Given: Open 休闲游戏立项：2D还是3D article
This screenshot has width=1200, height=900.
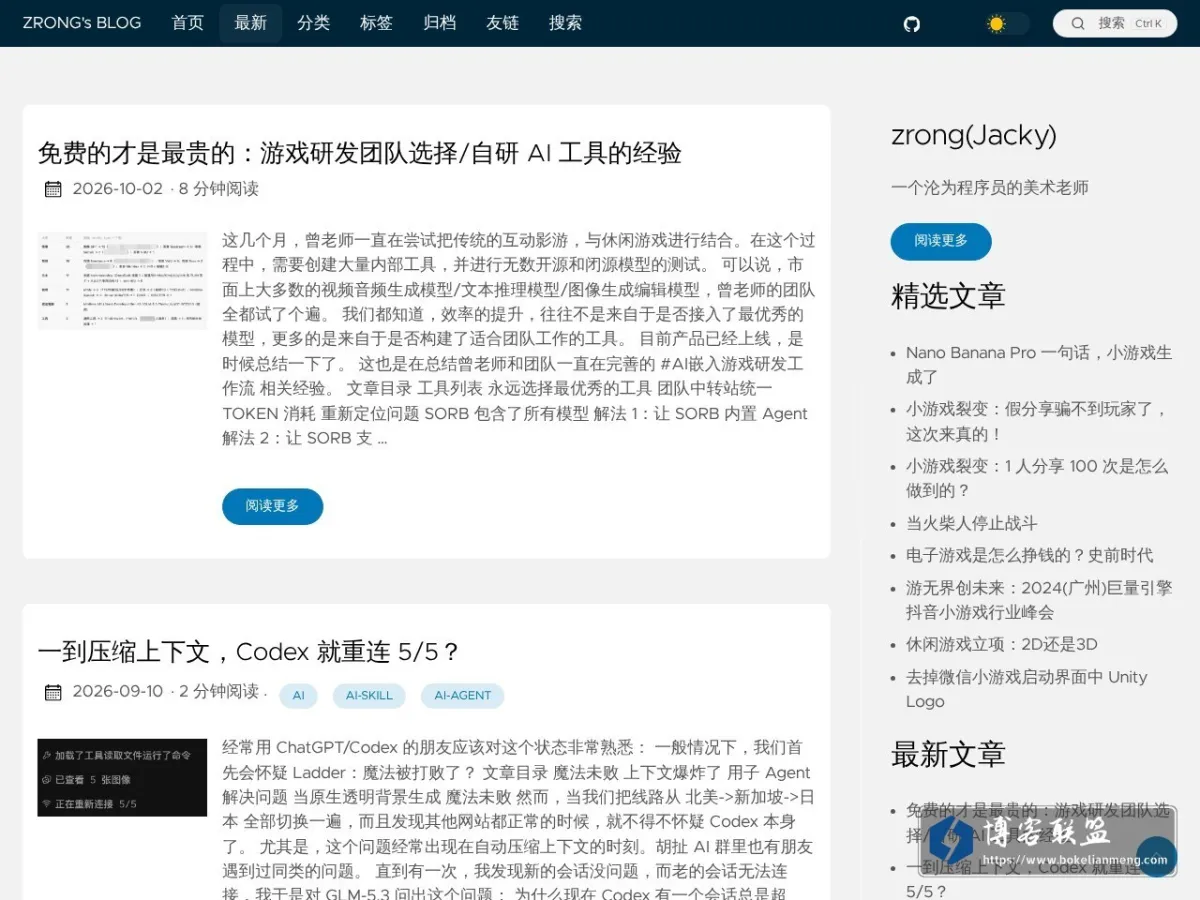Looking at the screenshot, I should point(1002,644).
